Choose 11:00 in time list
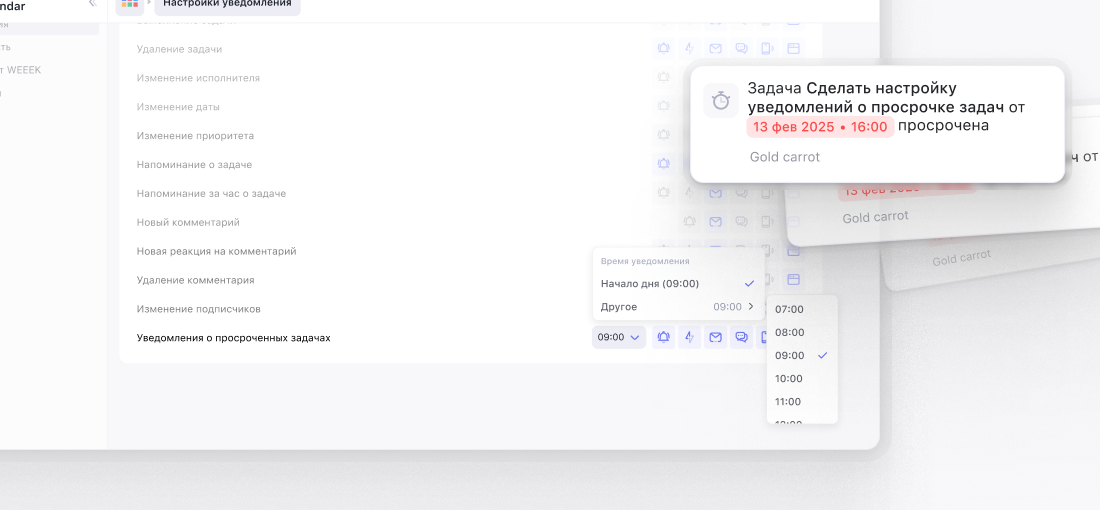This screenshot has width=1100, height=510. click(802, 402)
